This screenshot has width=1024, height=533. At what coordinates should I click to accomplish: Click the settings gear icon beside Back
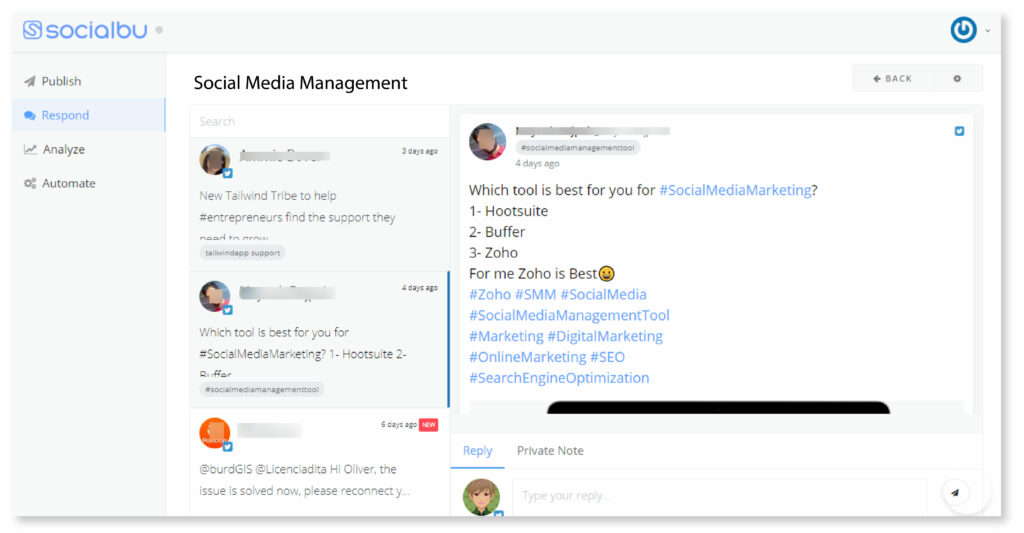[957, 78]
